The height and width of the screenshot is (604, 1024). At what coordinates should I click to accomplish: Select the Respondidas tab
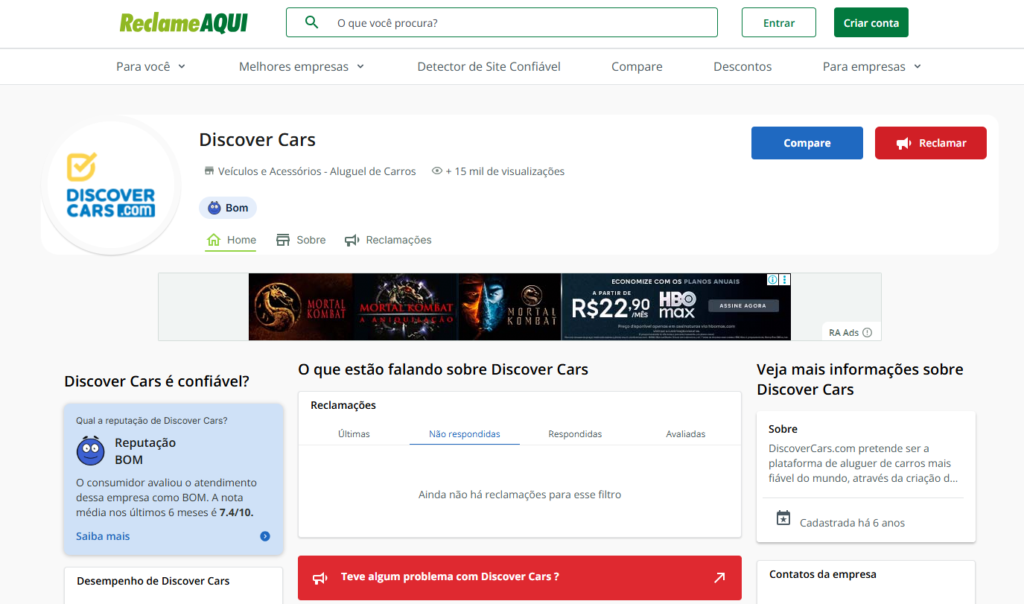click(x=575, y=434)
